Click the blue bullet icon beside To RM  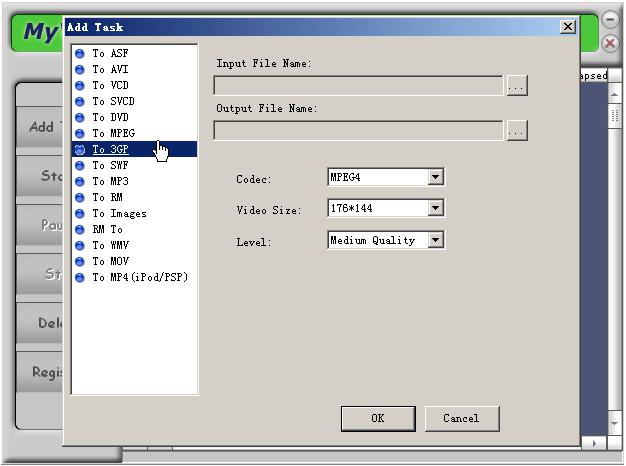click(80, 197)
